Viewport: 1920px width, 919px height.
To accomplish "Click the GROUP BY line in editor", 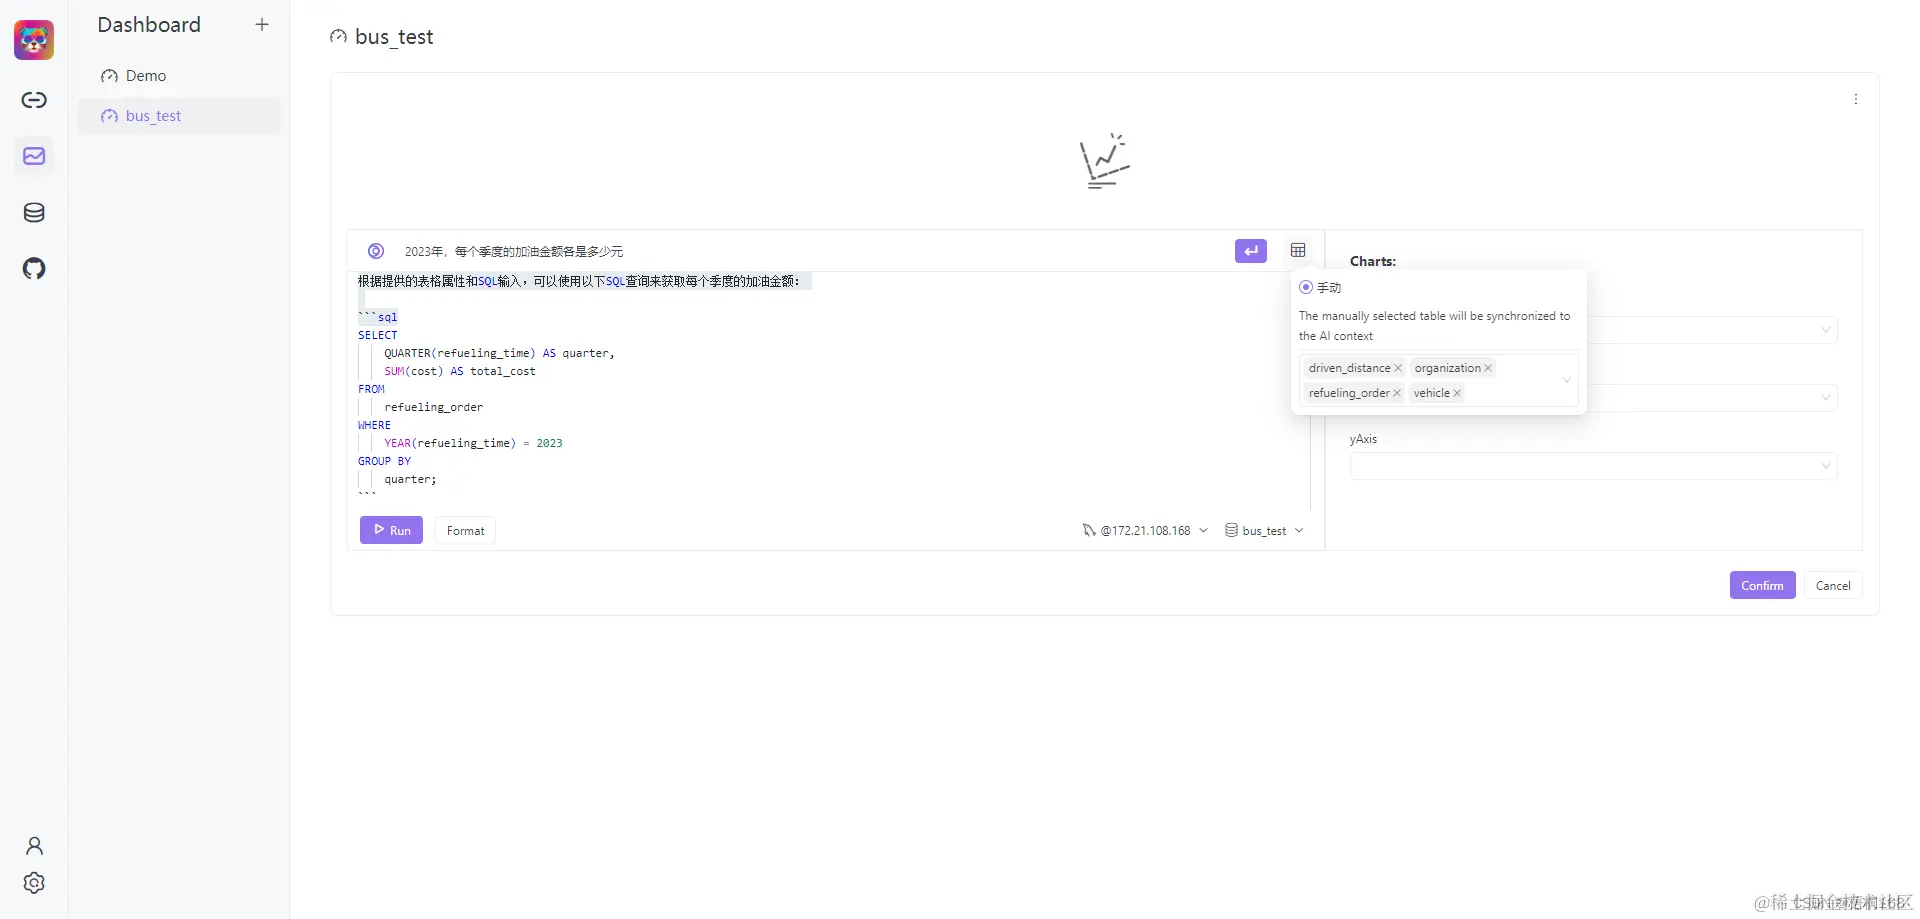I will (384, 461).
